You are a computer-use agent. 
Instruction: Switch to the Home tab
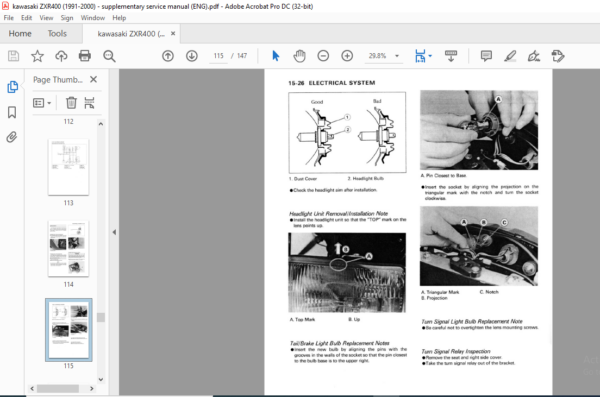point(20,34)
